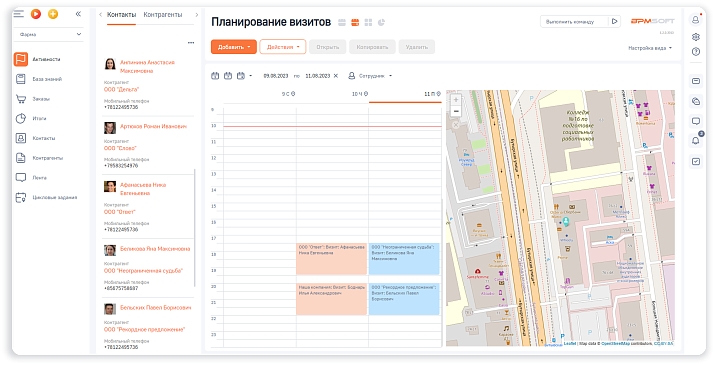Viewport: 715px width, 365px height.
Task: Click the Удалить button
Action: coord(416,47)
